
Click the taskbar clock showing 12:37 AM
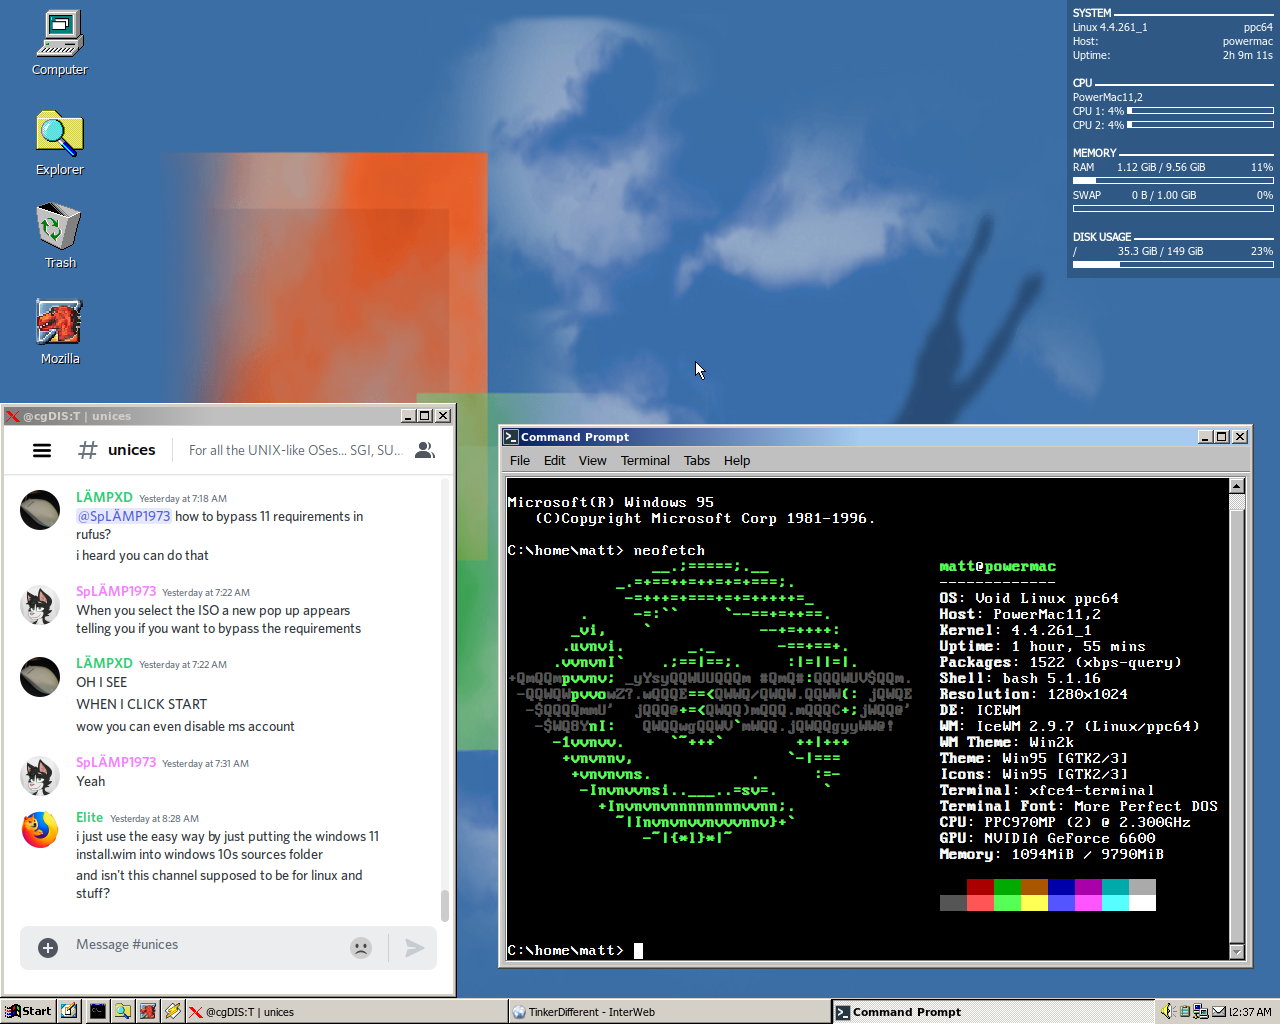(1250, 1012)
